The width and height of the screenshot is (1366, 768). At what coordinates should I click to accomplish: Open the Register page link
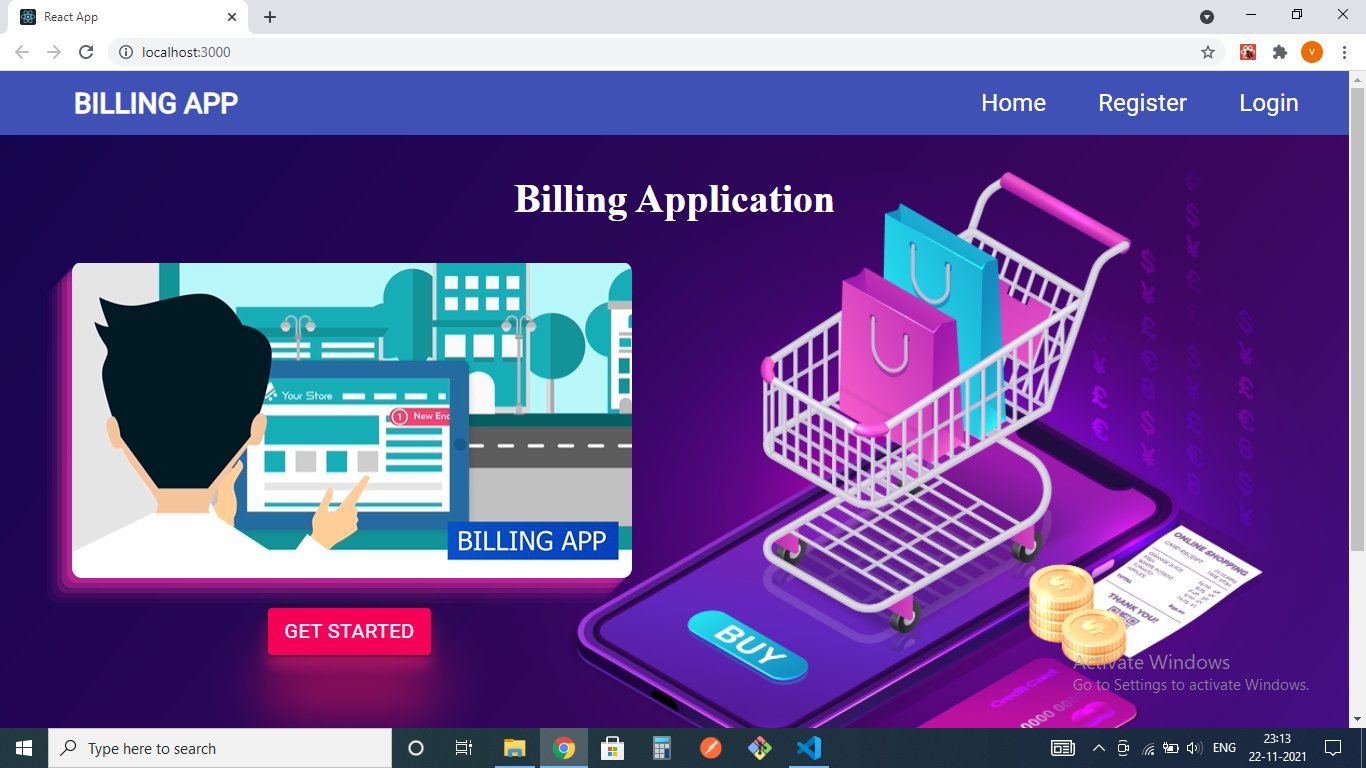click(1142, 103)
